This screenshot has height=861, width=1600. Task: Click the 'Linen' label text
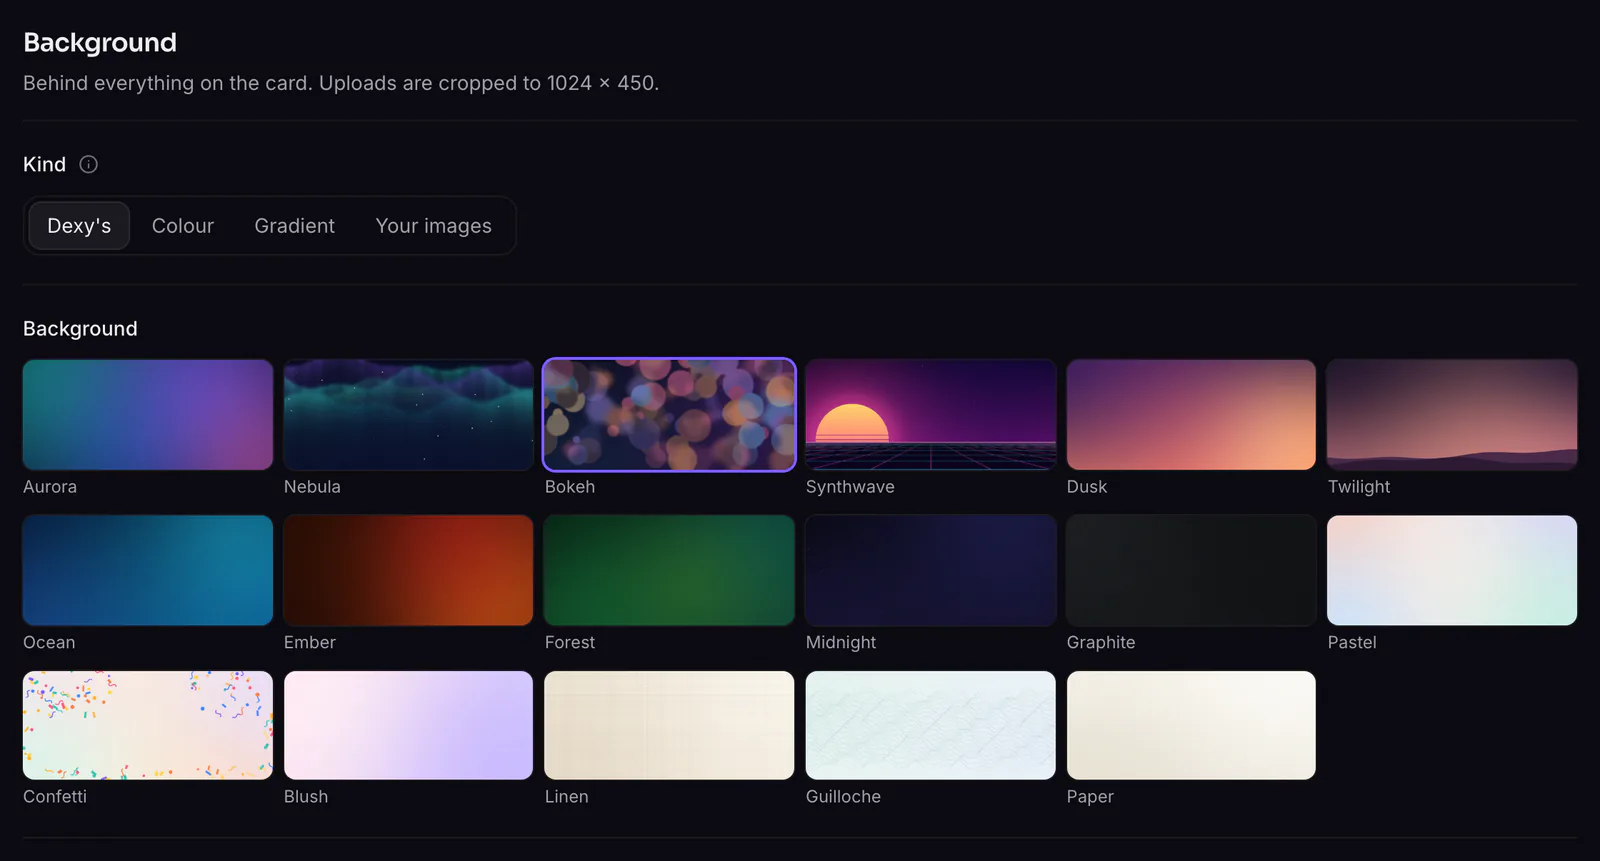click(x=567, y=797)
